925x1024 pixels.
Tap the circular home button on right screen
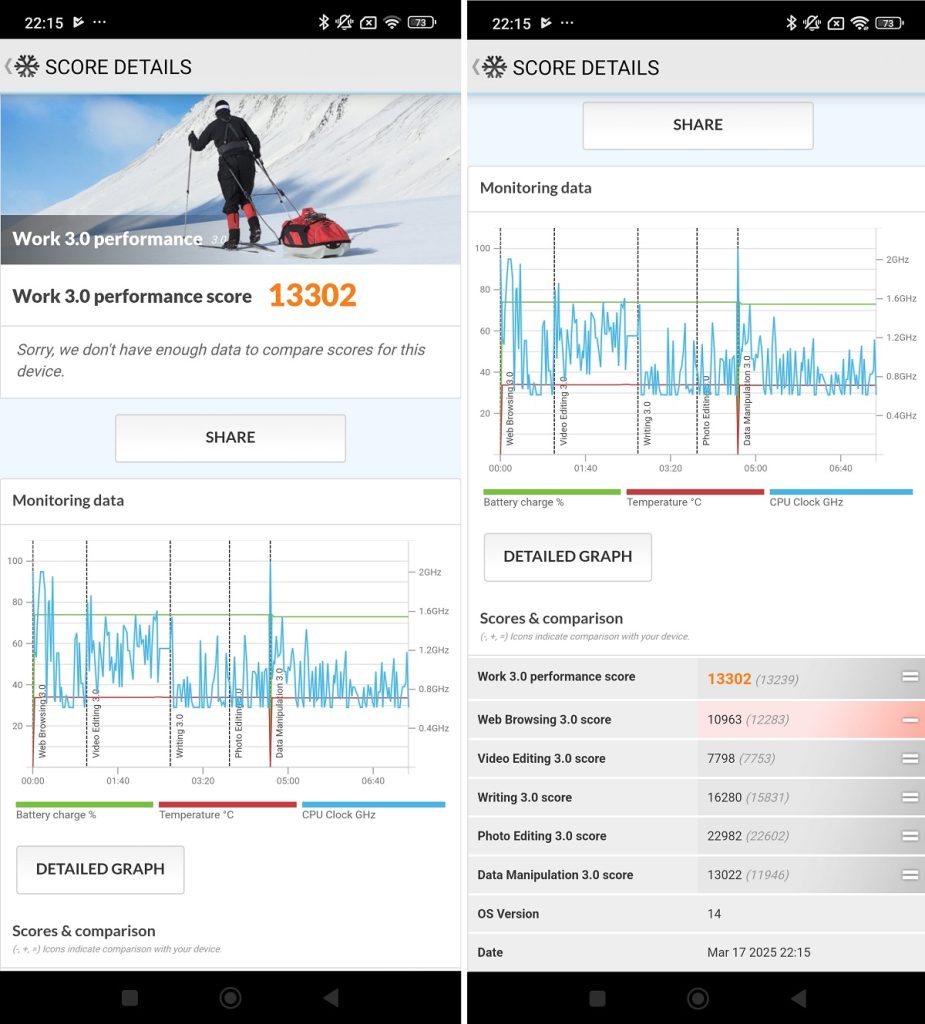(x=698, y=998)
